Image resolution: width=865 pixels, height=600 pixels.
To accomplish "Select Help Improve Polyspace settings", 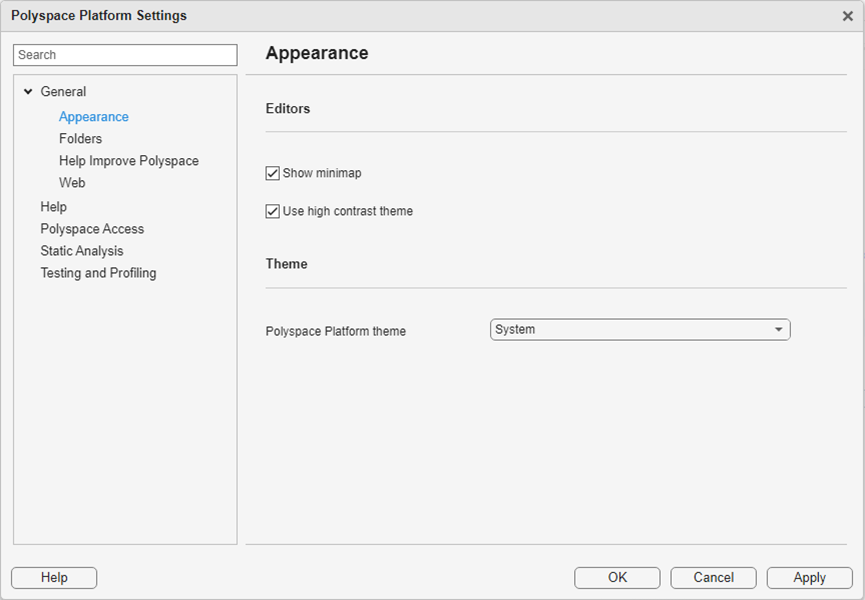I will click(x=128, y=160).
